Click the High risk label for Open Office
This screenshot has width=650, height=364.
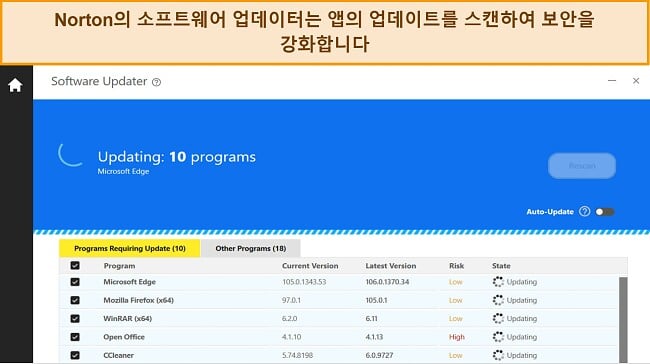pos(457,337)
